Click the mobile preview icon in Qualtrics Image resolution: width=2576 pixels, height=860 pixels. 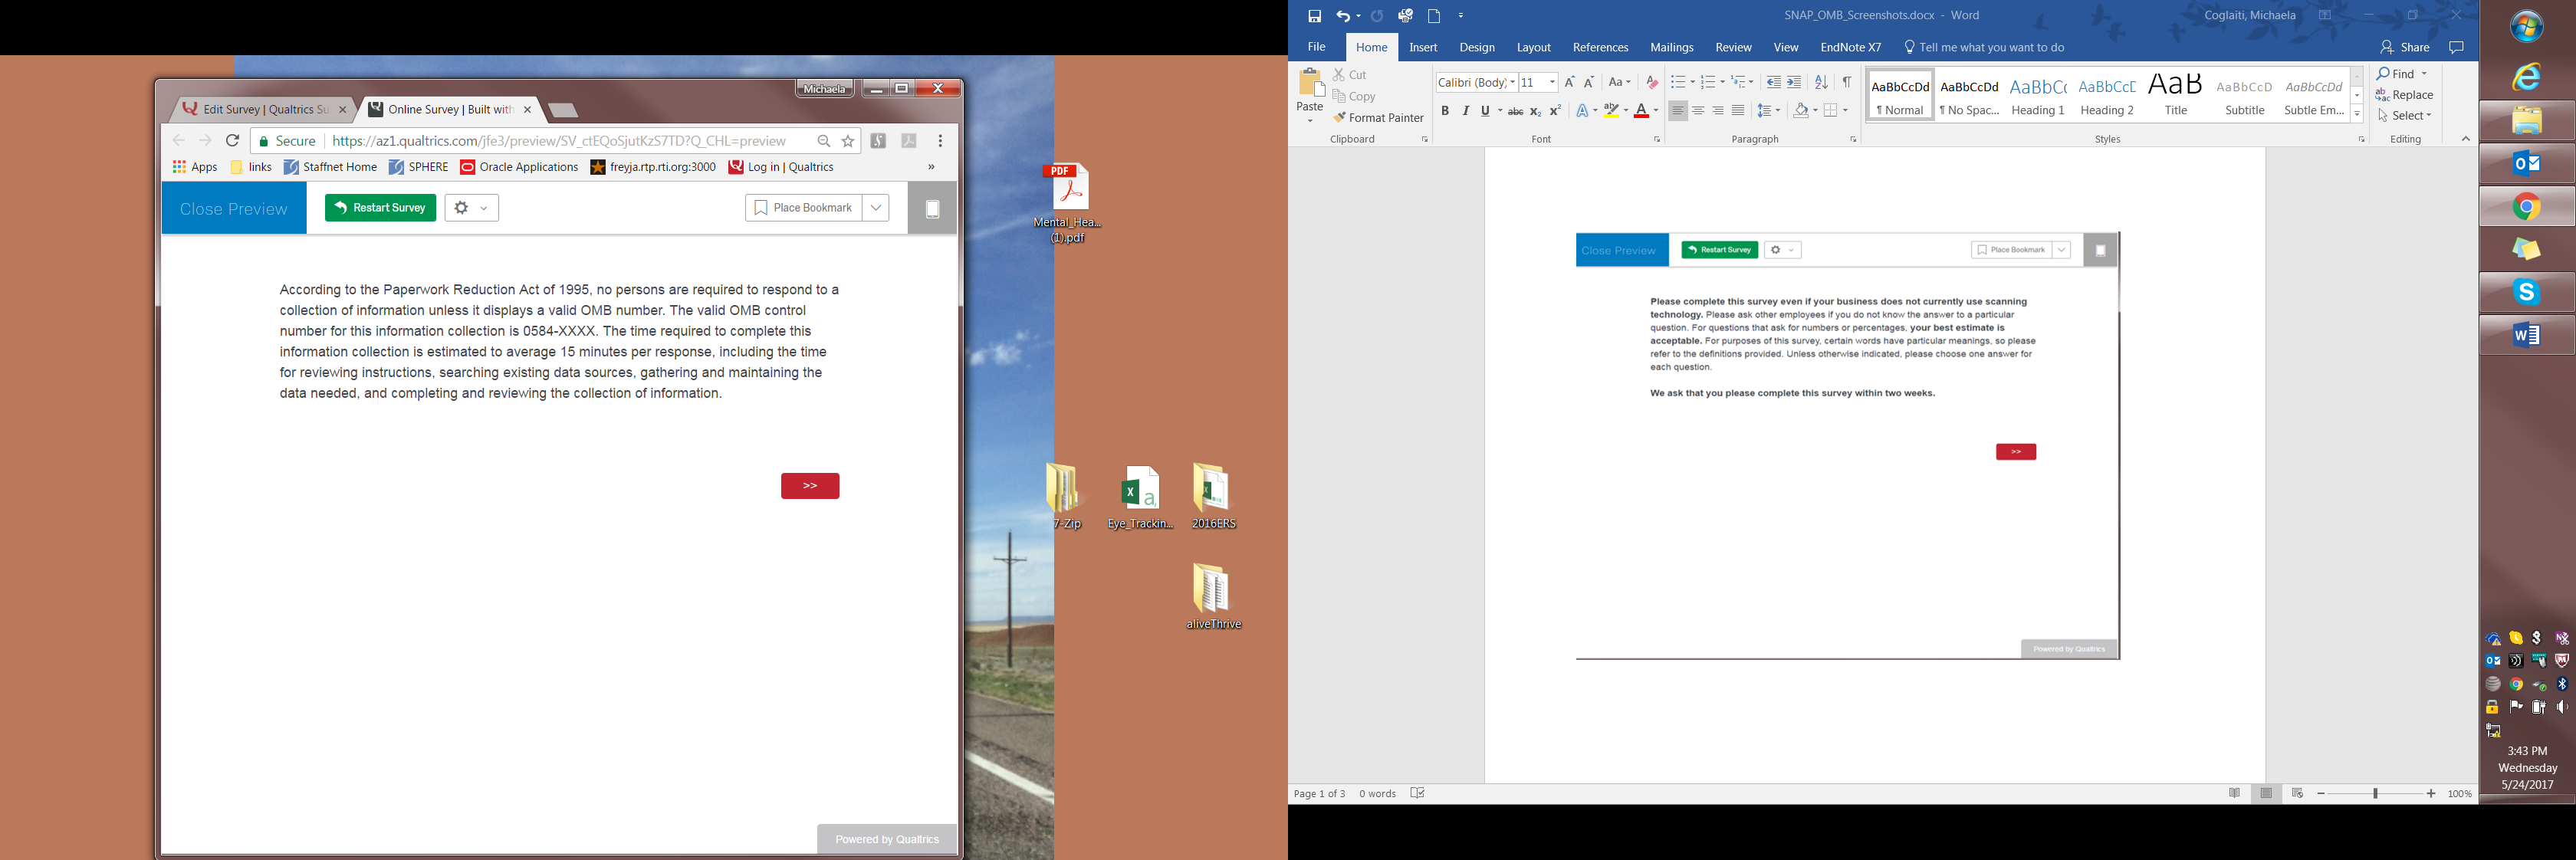click(x=932, y=209)
